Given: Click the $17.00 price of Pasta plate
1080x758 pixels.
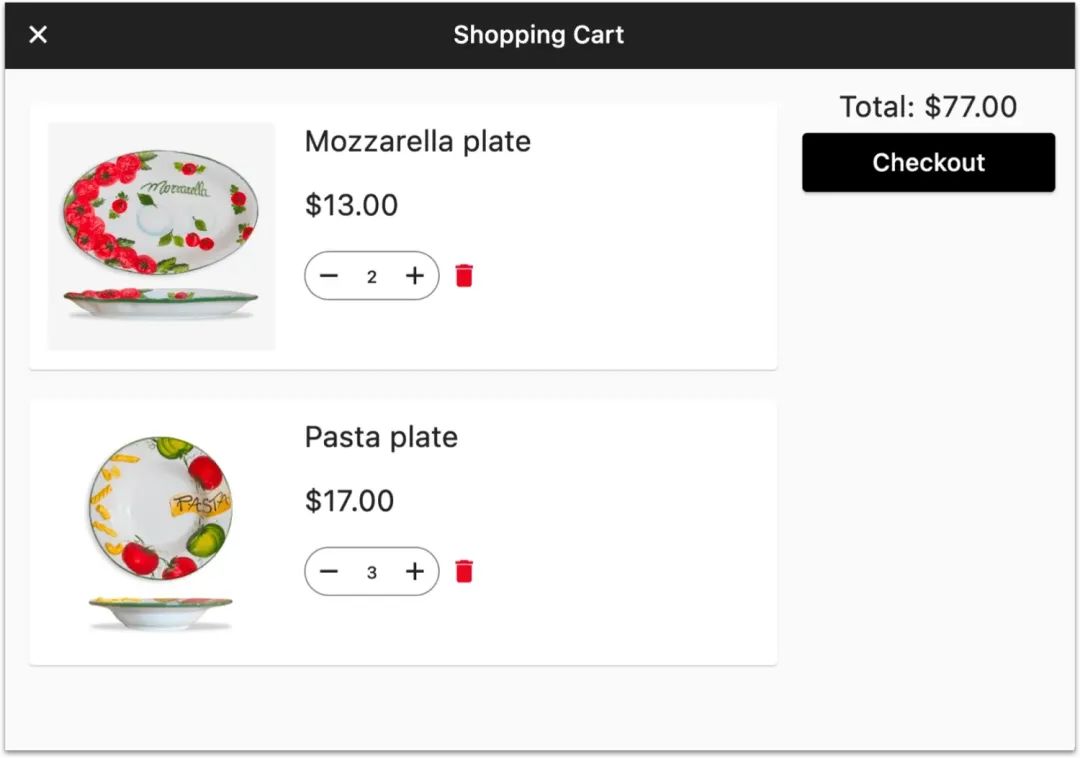Looking at the screenshot, I should [349, 501].
